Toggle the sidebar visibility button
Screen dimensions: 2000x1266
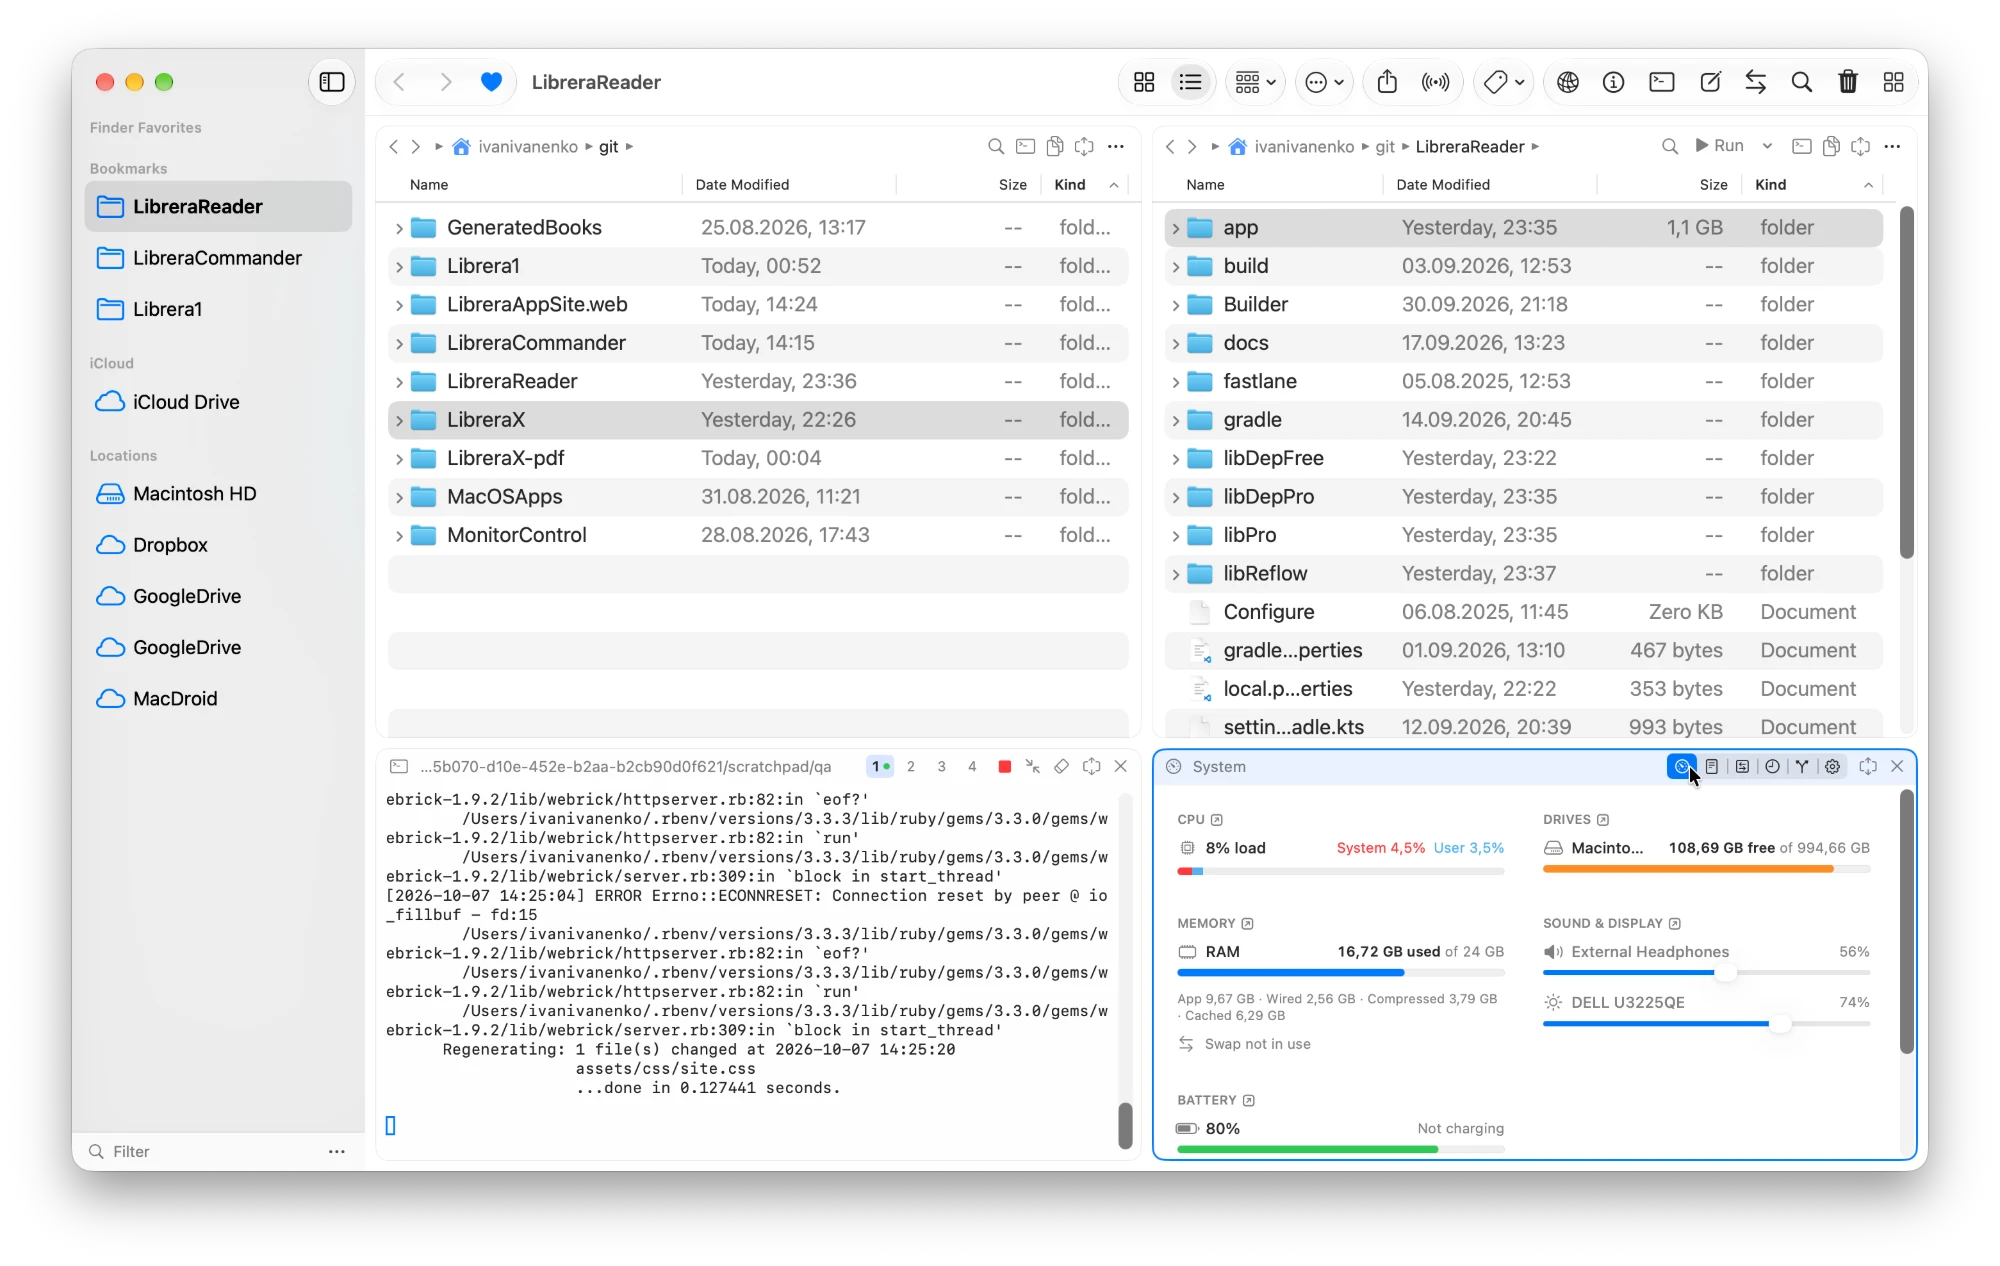[332, 82]
